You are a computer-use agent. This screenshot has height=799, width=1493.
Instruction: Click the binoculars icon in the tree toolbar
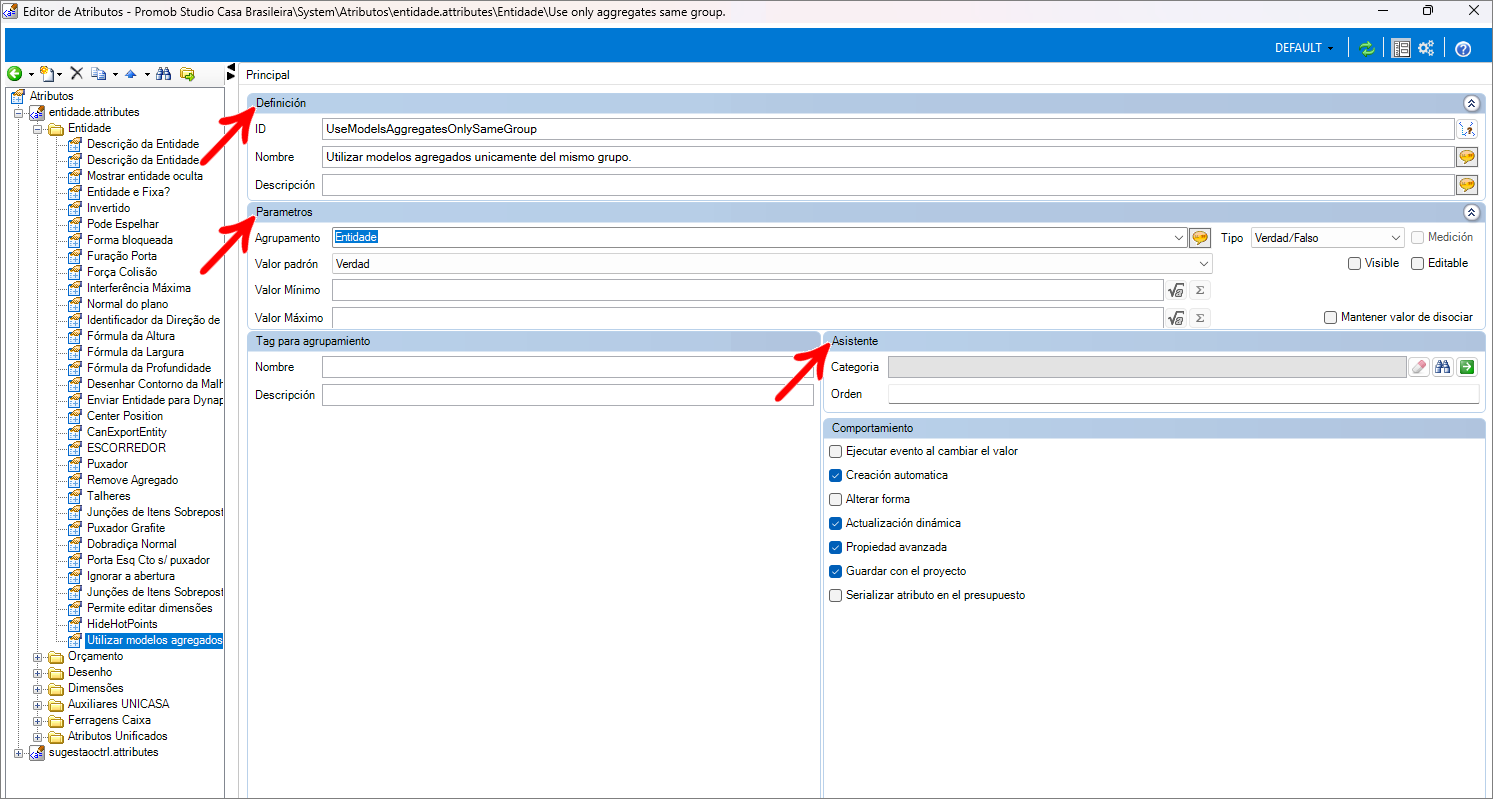[164, 74]
